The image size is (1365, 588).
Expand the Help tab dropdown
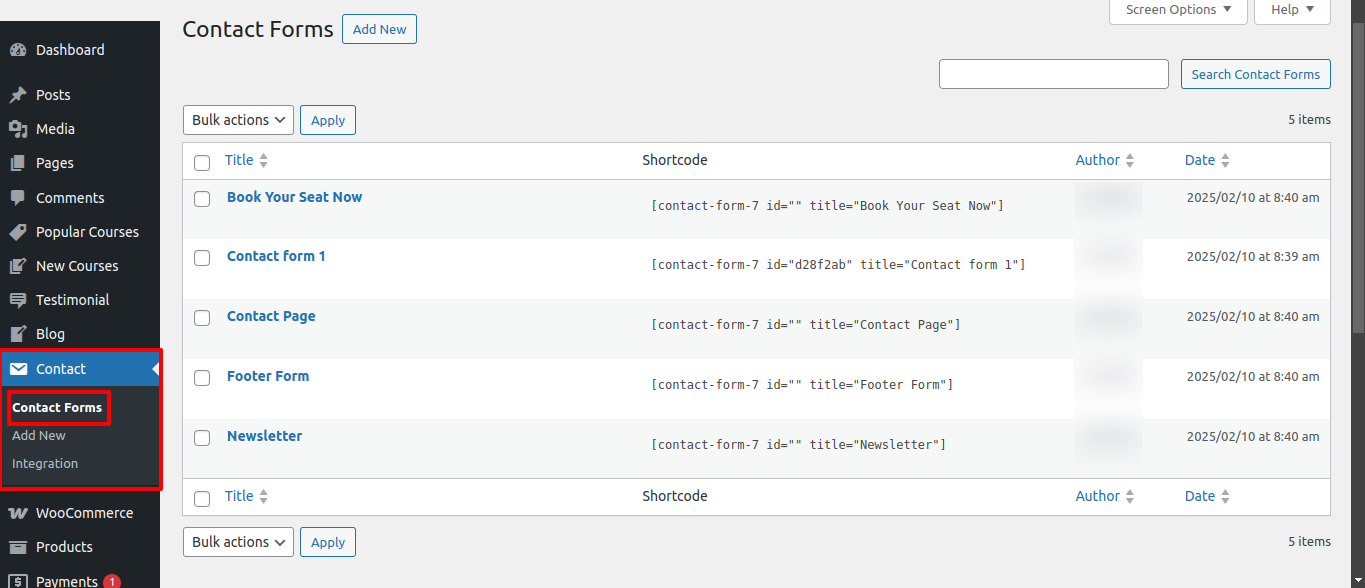pos(1292,10)
